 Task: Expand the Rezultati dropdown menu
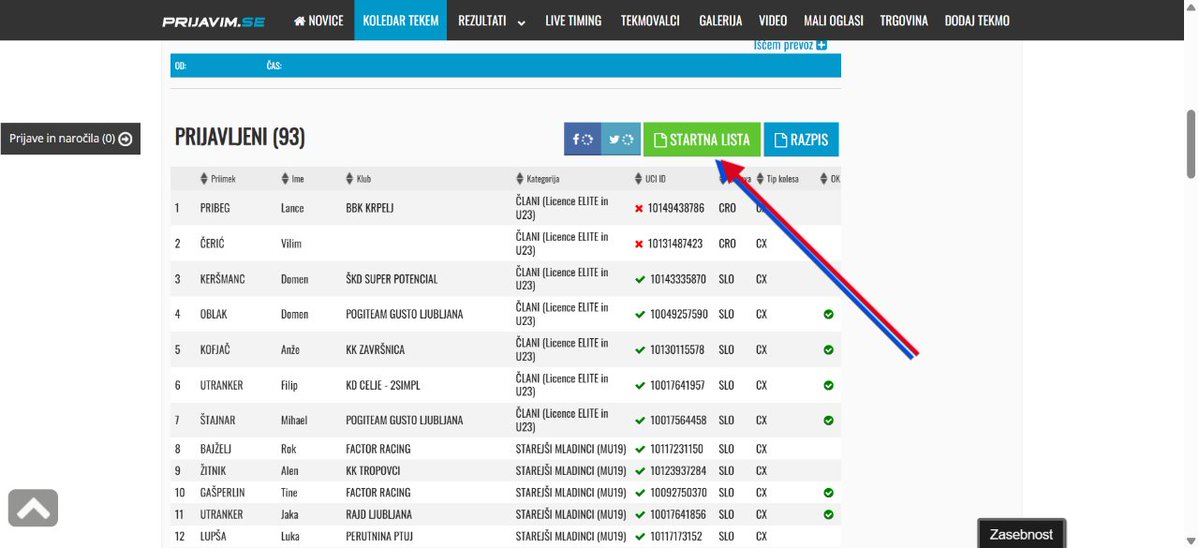click(492, 21)
